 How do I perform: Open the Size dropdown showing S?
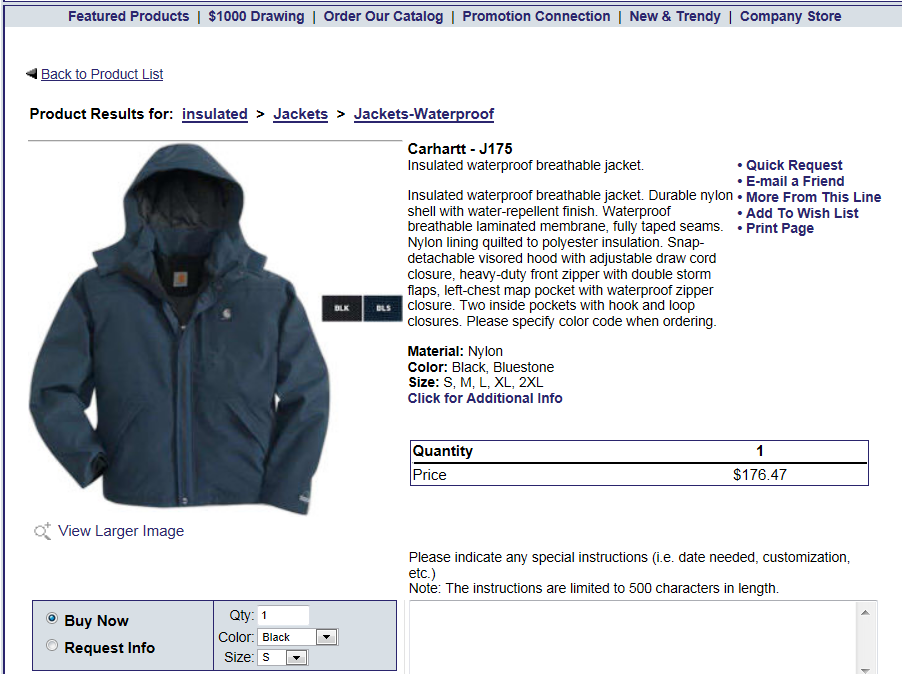tap(283, 657)
